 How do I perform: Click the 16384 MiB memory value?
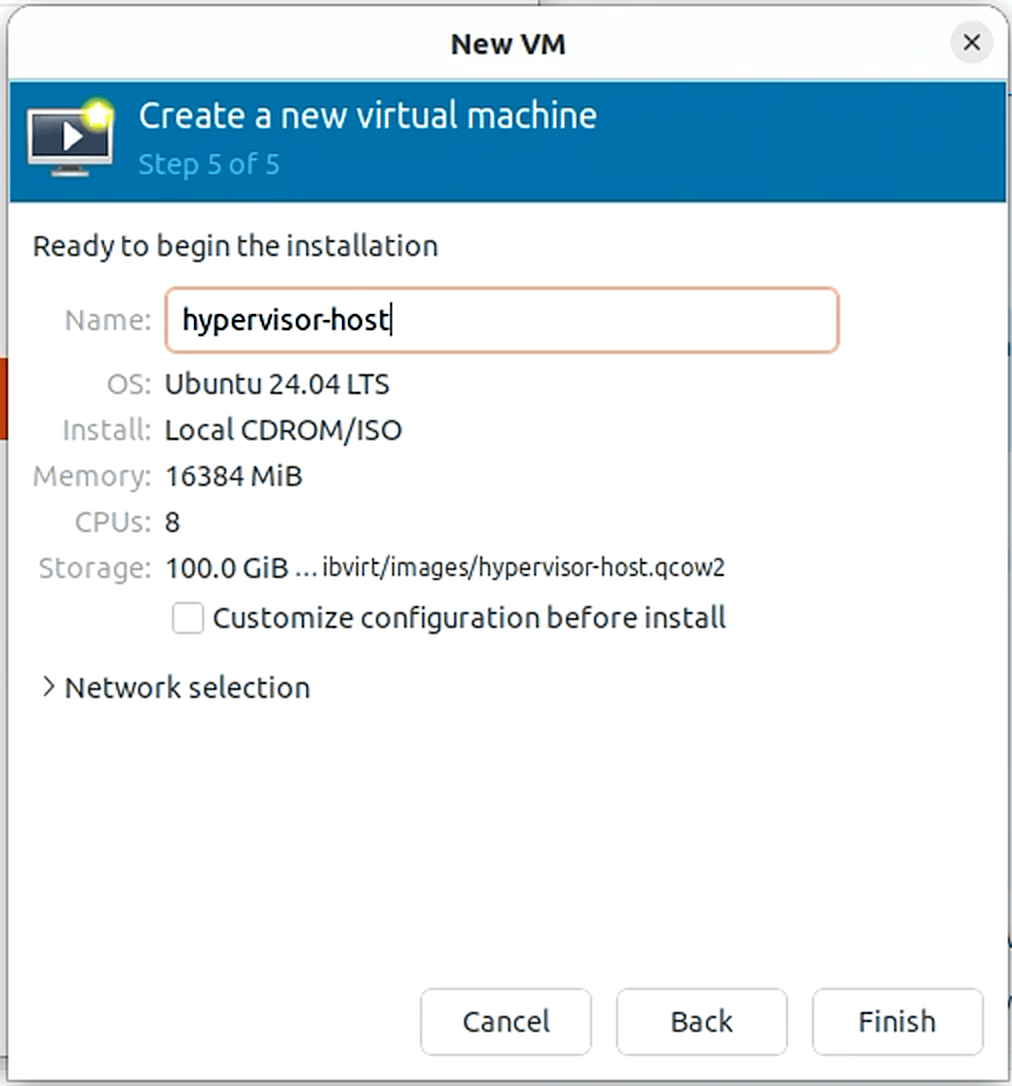[x=233, y=476]
